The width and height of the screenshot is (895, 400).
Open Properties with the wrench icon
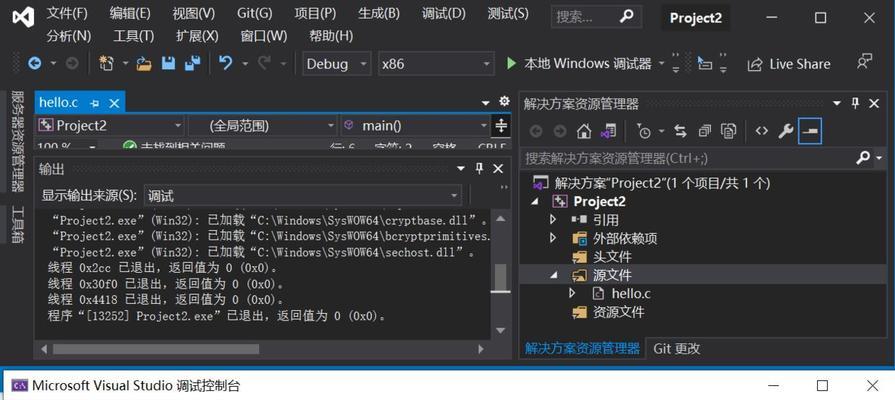click(x=786, y=132)
